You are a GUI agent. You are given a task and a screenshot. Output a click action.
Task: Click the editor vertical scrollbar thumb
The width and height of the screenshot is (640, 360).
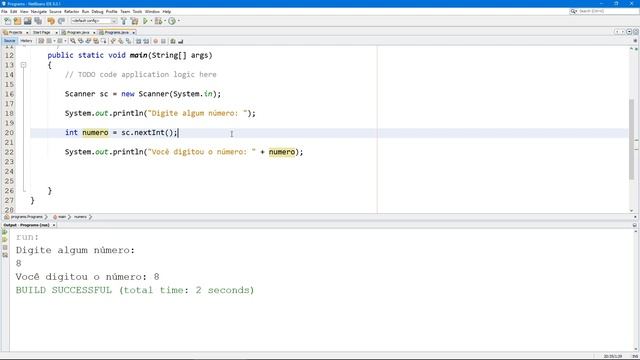tap(632, 139)
